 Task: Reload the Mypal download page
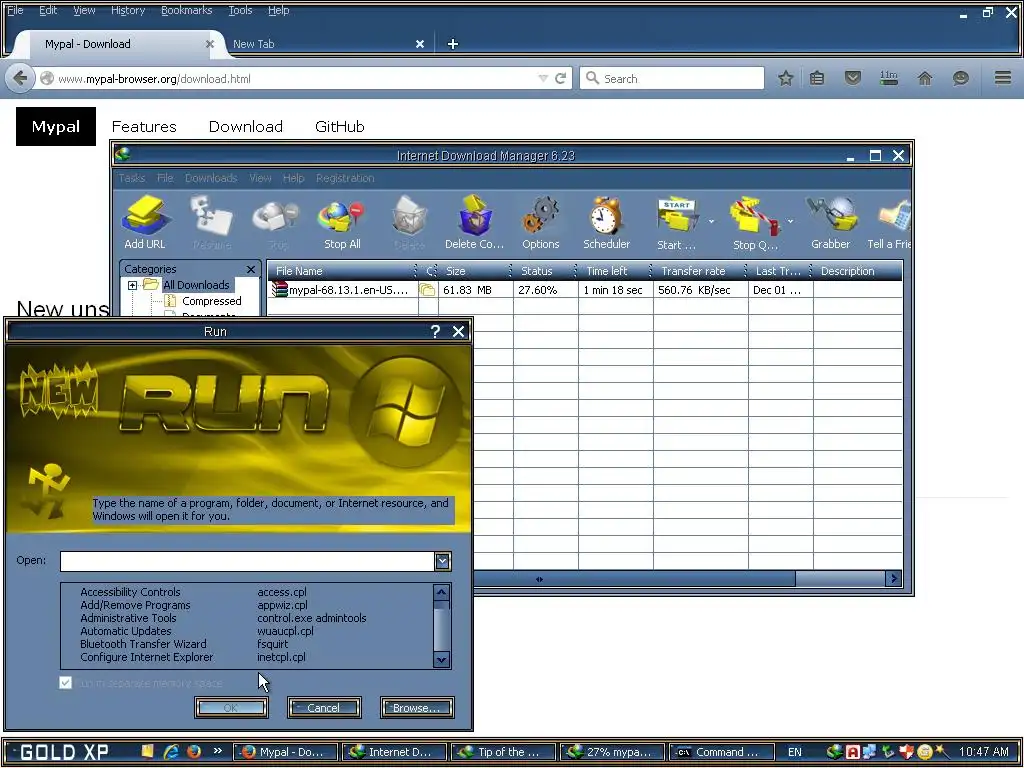coord(560,78)
